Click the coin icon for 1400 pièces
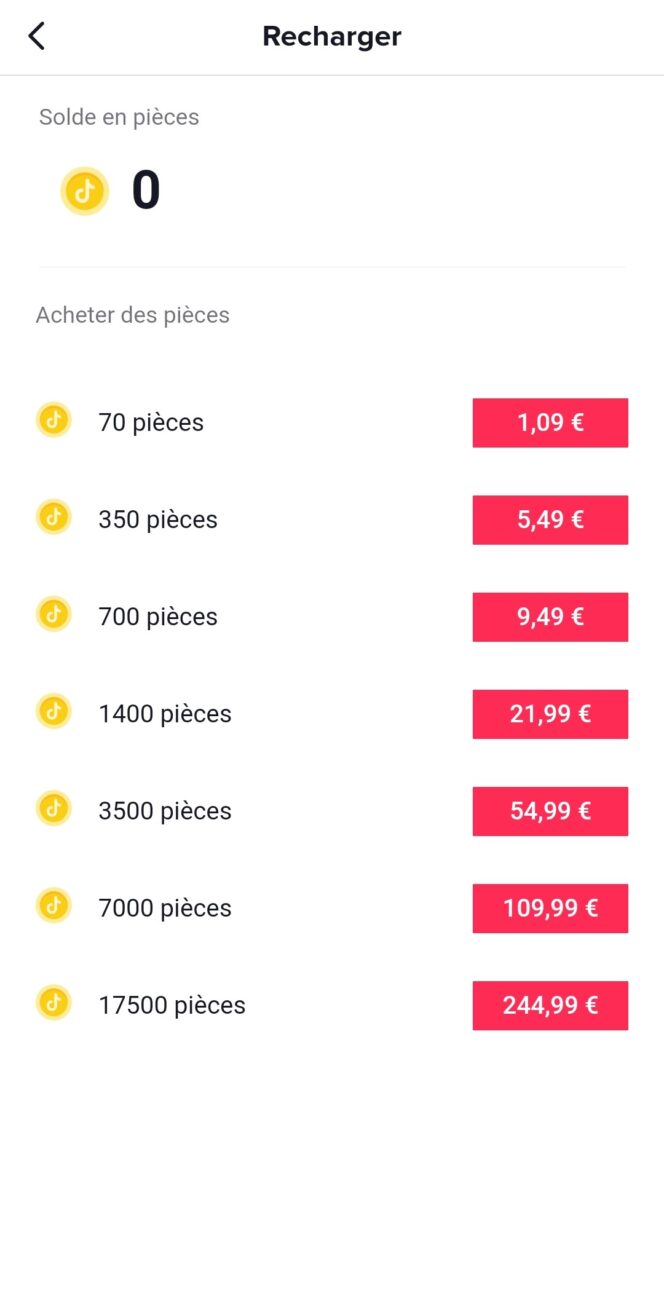 [54, 711]
